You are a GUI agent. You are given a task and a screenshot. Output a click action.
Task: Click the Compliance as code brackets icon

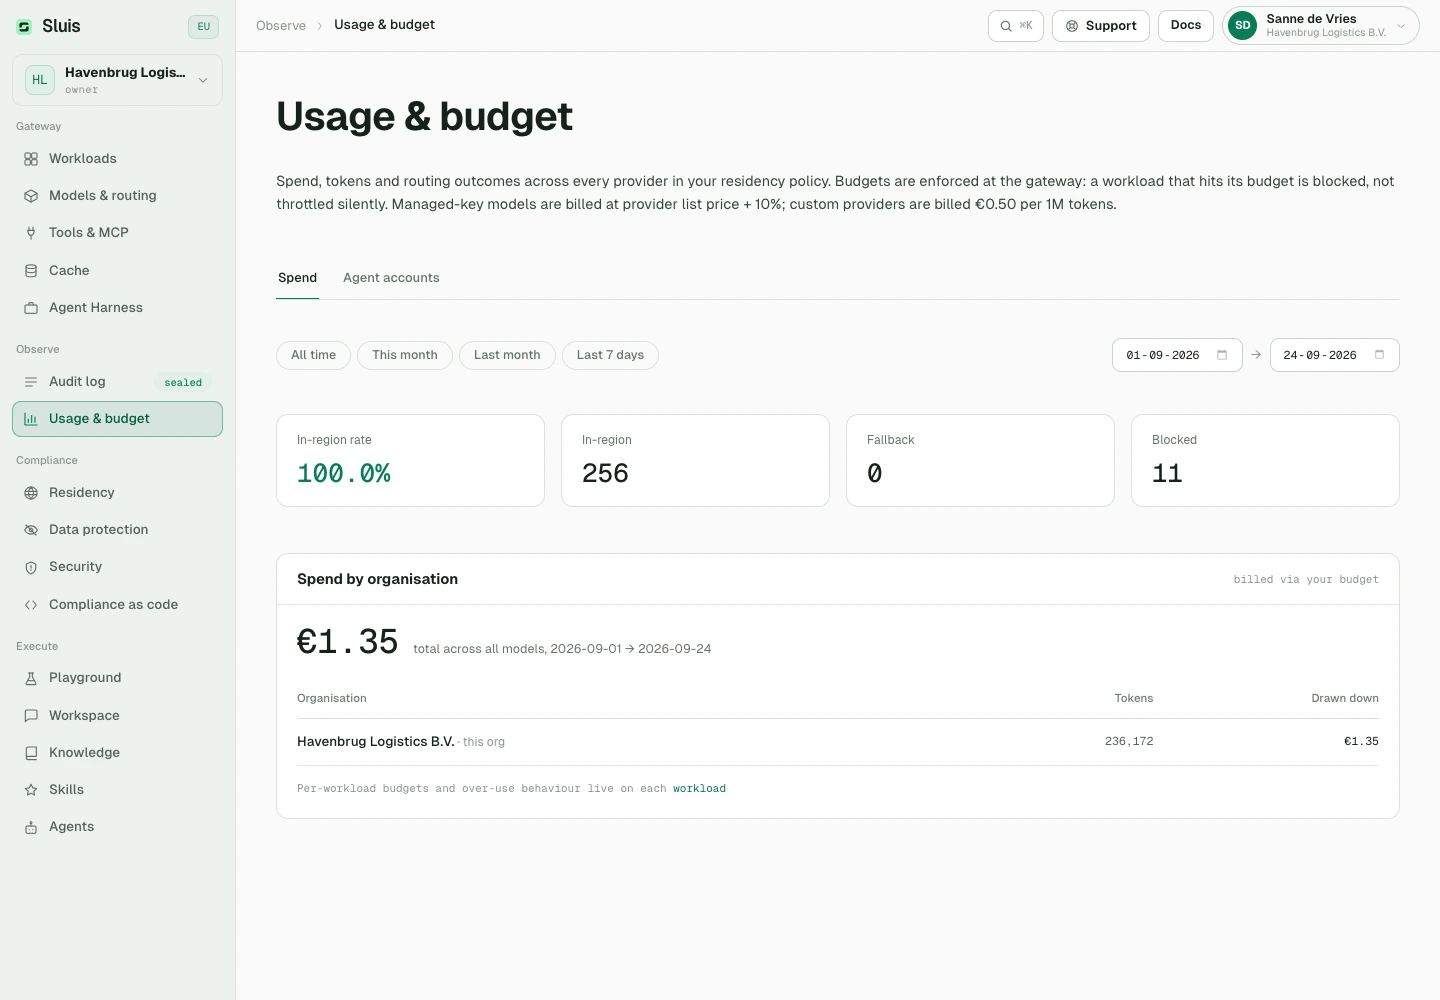(x=31, y=605)
